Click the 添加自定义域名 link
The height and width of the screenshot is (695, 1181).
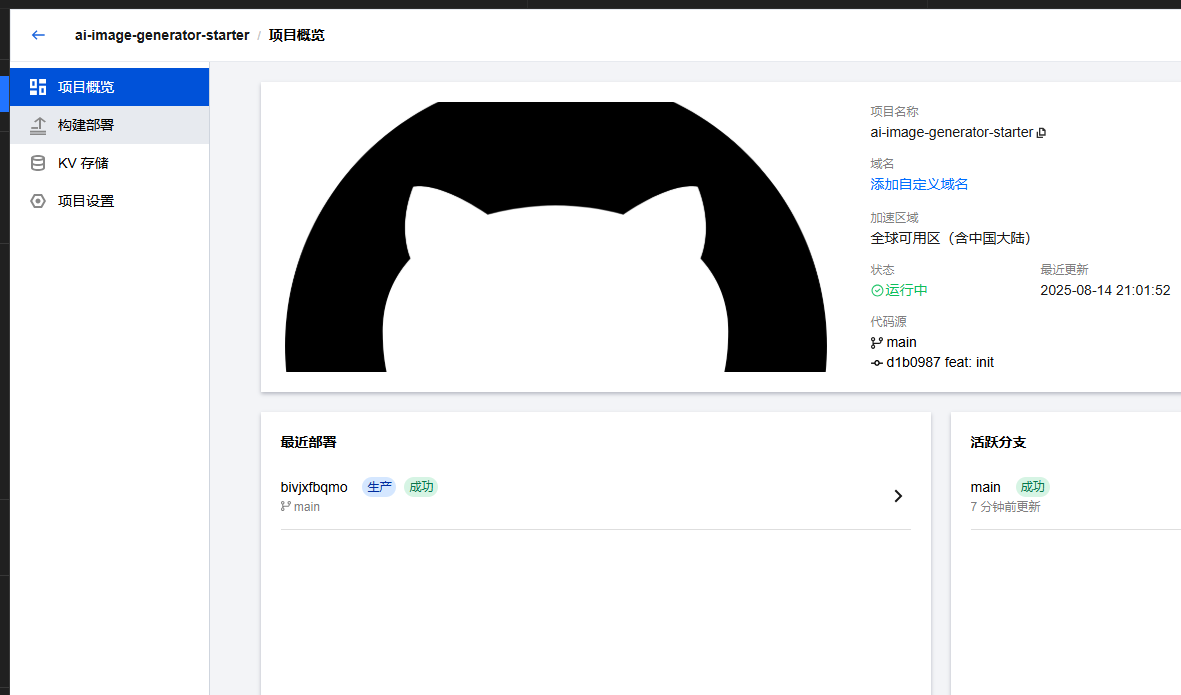point(919,184)
